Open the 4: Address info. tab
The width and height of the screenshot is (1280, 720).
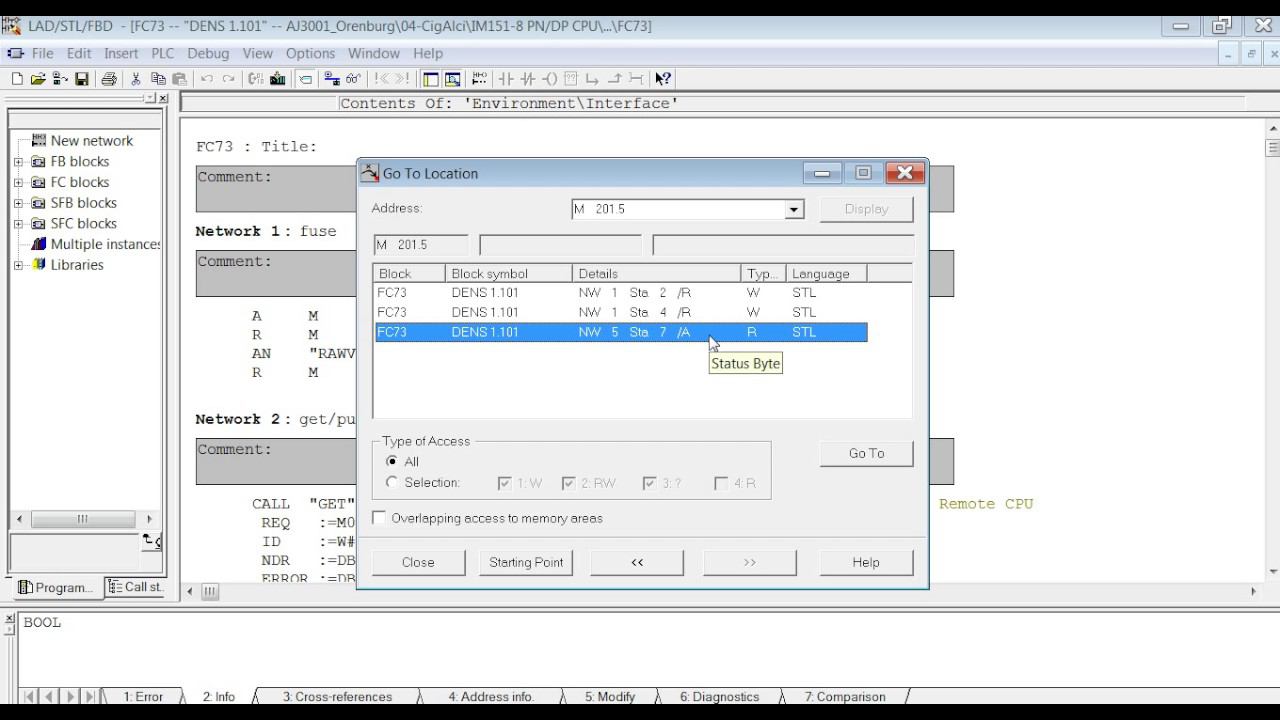[491, 697]
